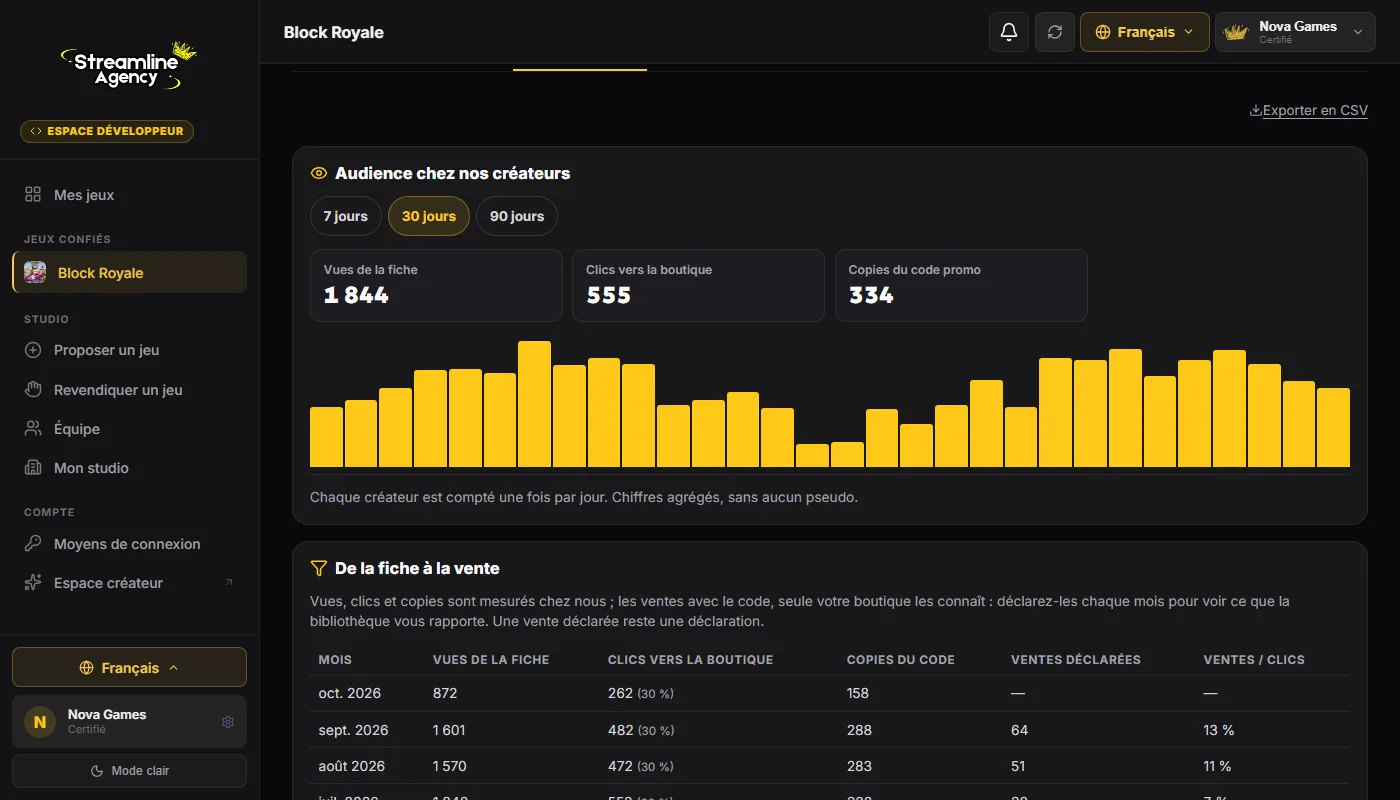Image resolution: width=1400 pixels, height=800 pixels.
Task: Click the Block Royale game thumbnail in sidebar
Action: click(35, 272)
